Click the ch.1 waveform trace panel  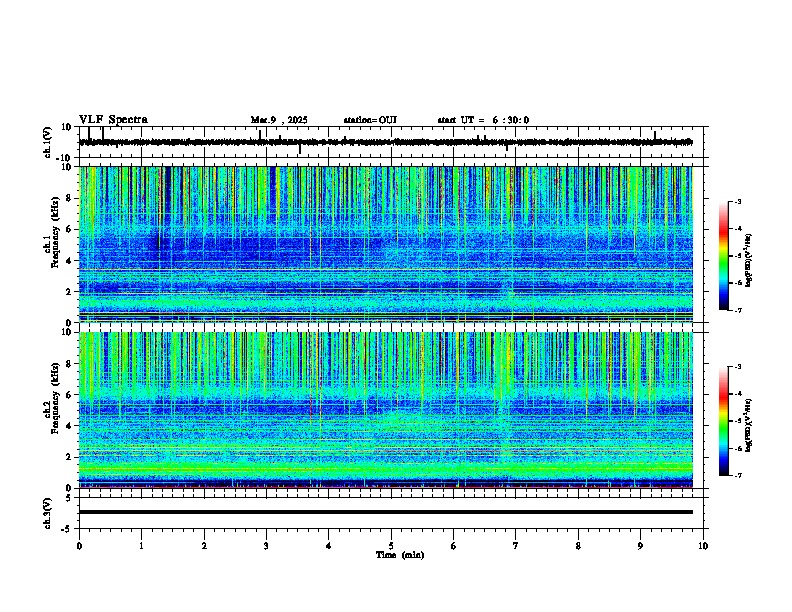pos(391,142)
